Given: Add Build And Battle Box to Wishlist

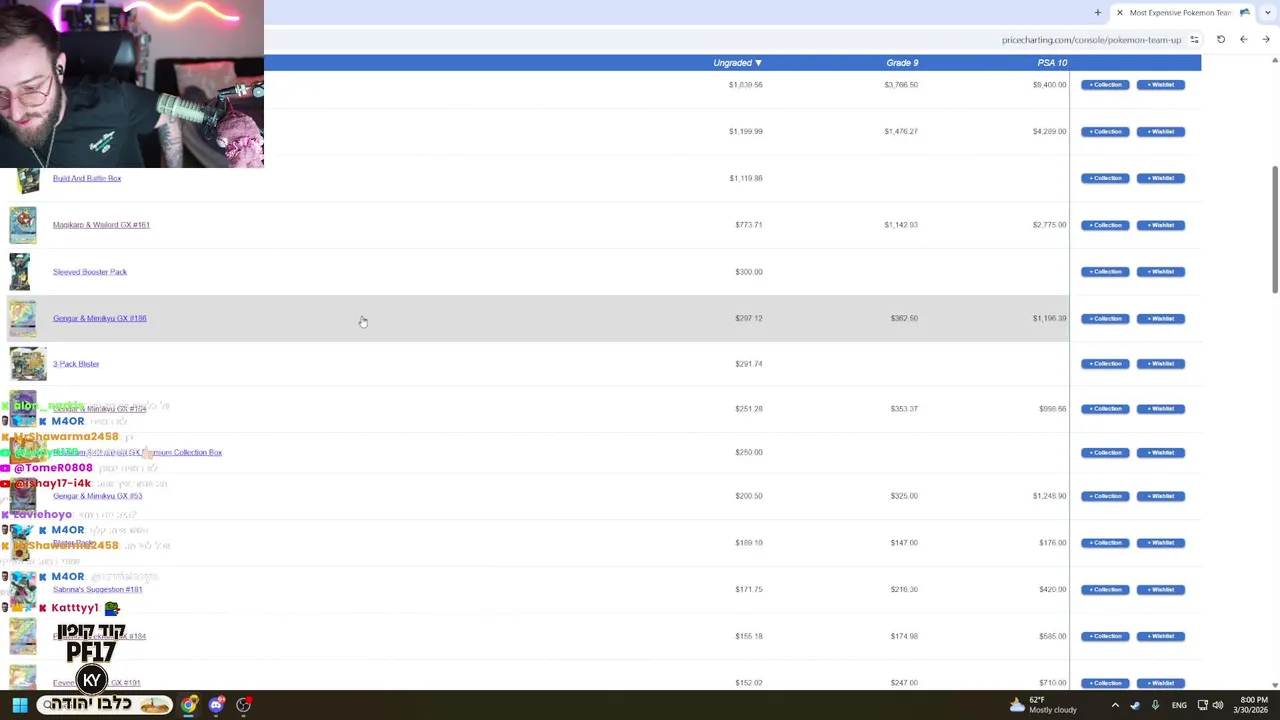Looking at the screenshot, I should click(1161, 178).
